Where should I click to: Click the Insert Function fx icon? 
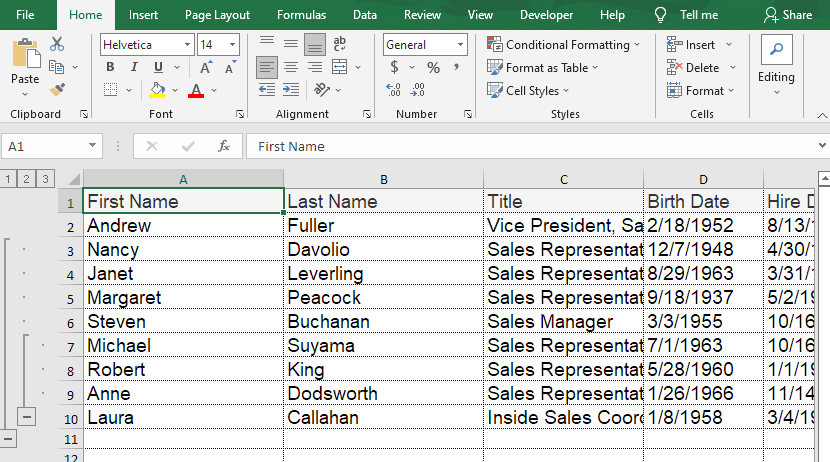(225, 146)
